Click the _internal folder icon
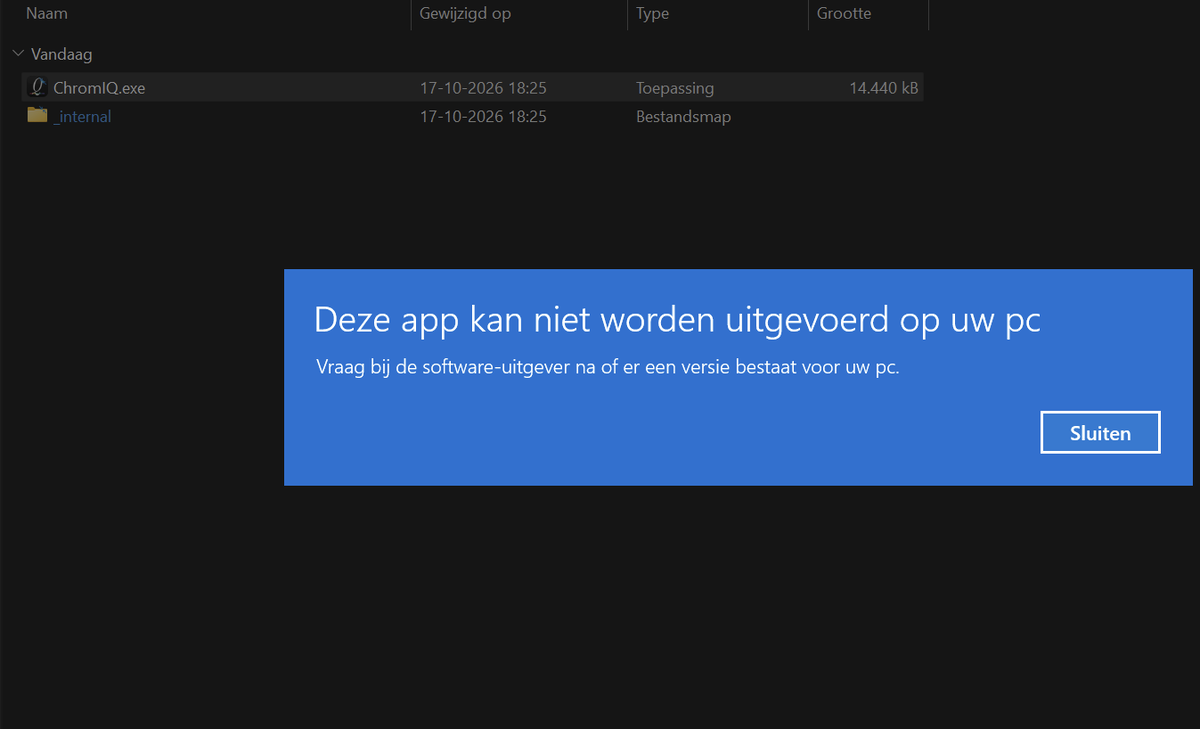The height and width of the screenshot is (729, 1200). [x=38, y=115]
